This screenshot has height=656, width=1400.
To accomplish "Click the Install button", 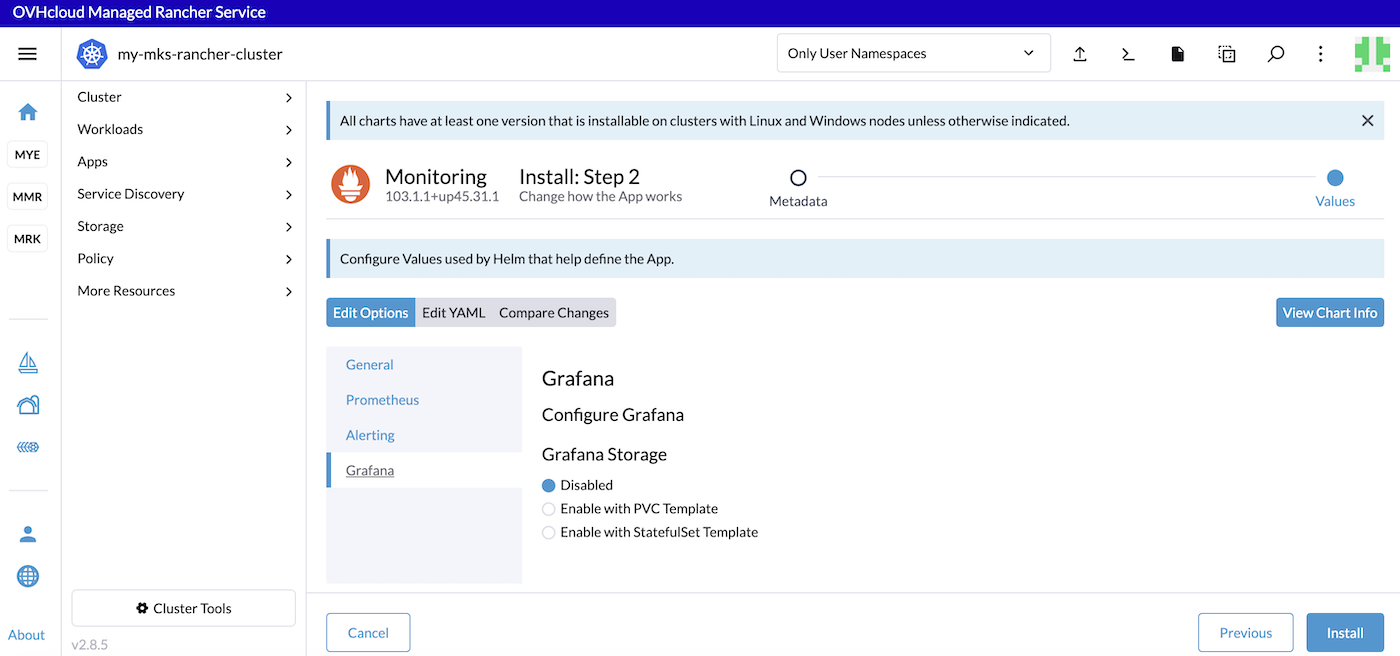I will [x=1344, y=633].
